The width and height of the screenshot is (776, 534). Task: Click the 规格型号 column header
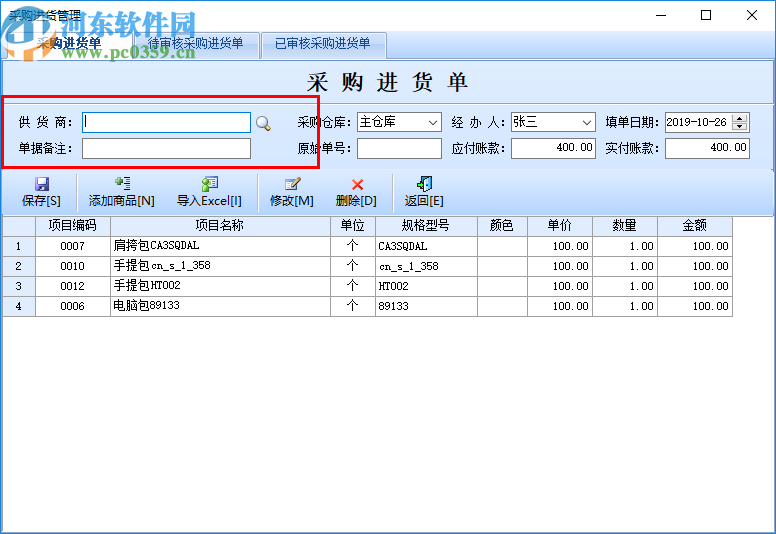tap(426, 226)
